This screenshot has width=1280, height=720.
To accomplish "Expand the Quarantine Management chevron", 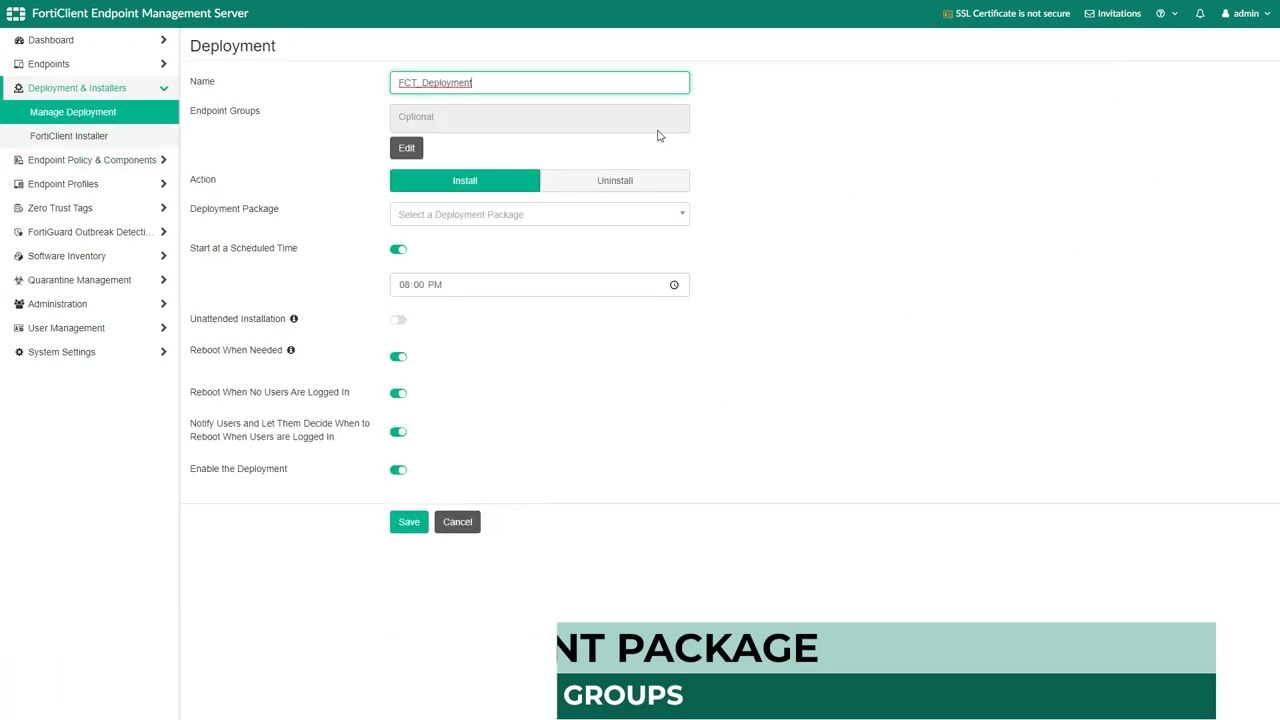I will pyautogui.click(x=163, y=280).
